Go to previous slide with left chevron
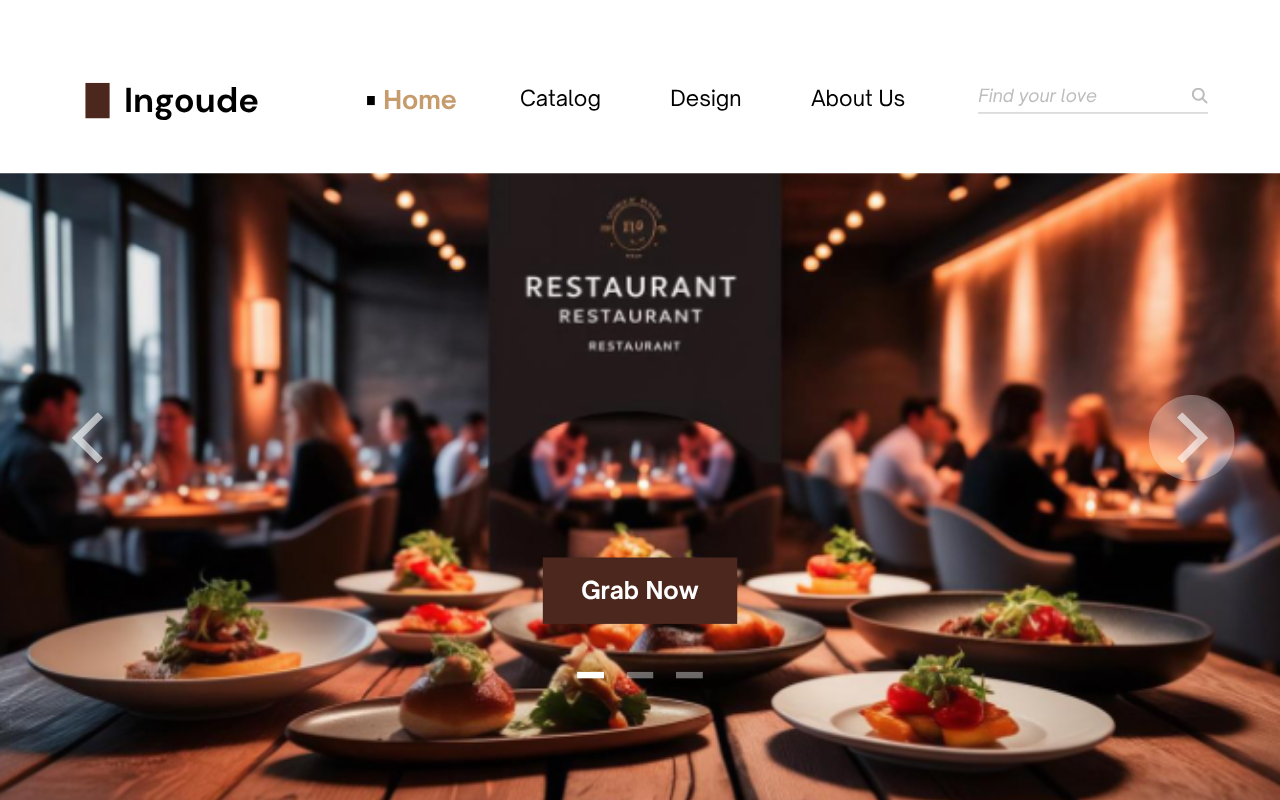1280x800 pixels. pos(88,438)
